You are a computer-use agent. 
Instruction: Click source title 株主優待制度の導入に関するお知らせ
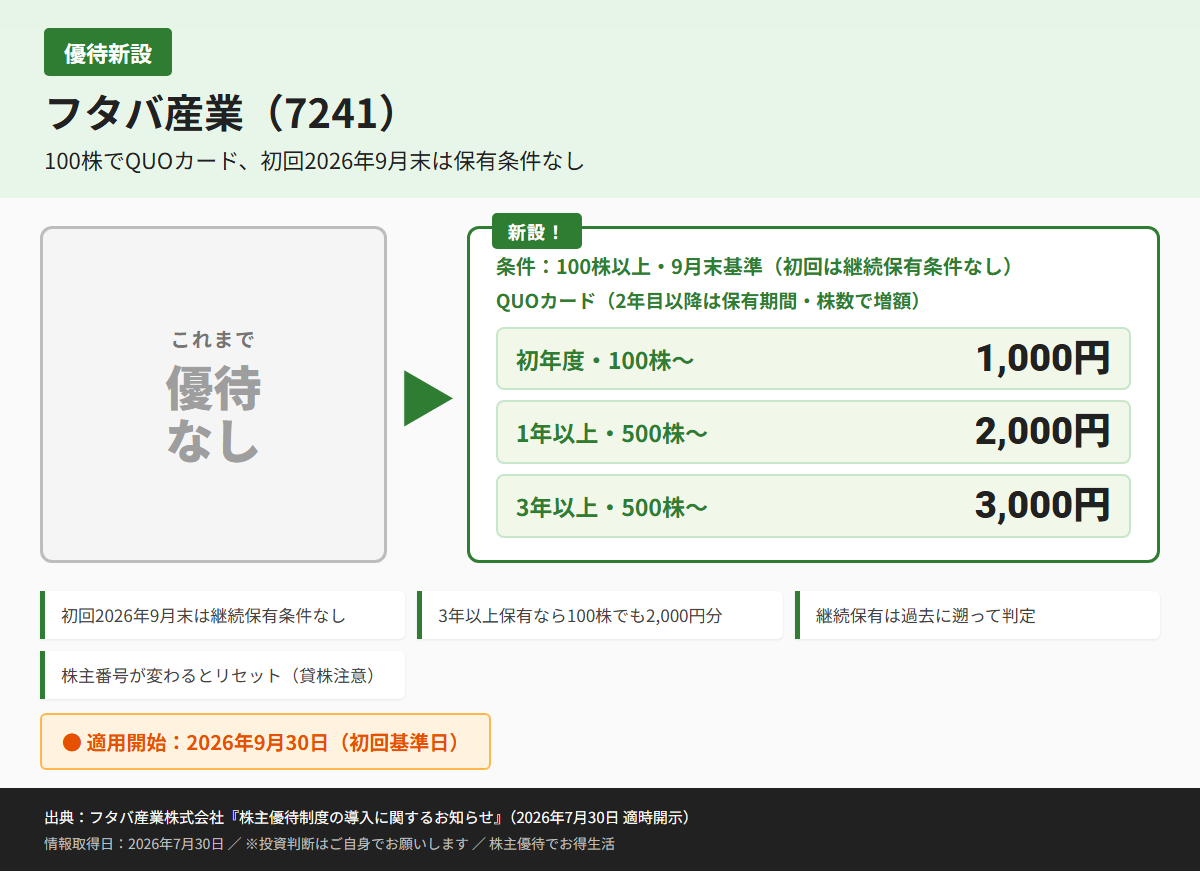(x=369, y=817)
